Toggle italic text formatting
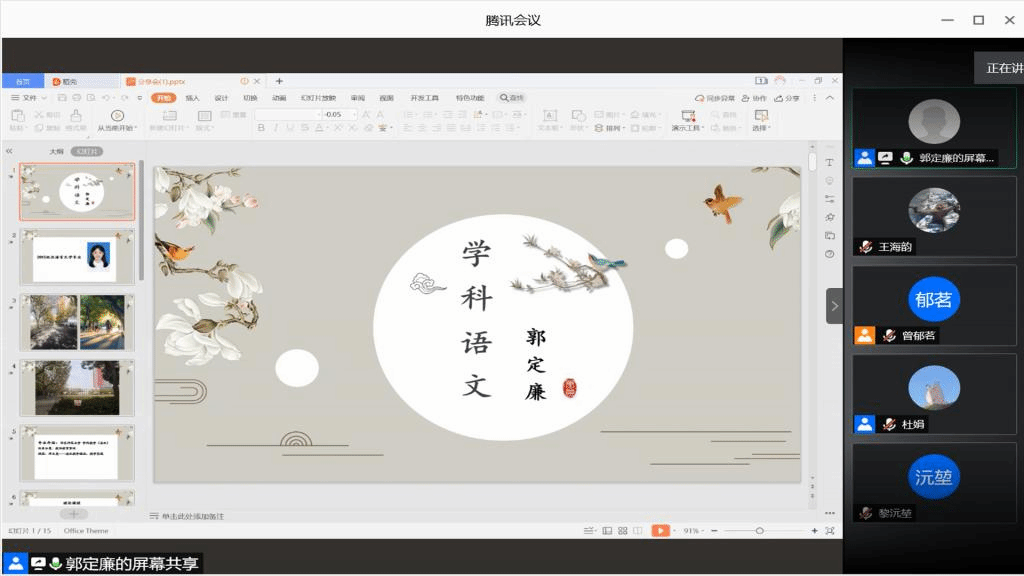This screenshot has height=576, width=1024. pos(275,128)
